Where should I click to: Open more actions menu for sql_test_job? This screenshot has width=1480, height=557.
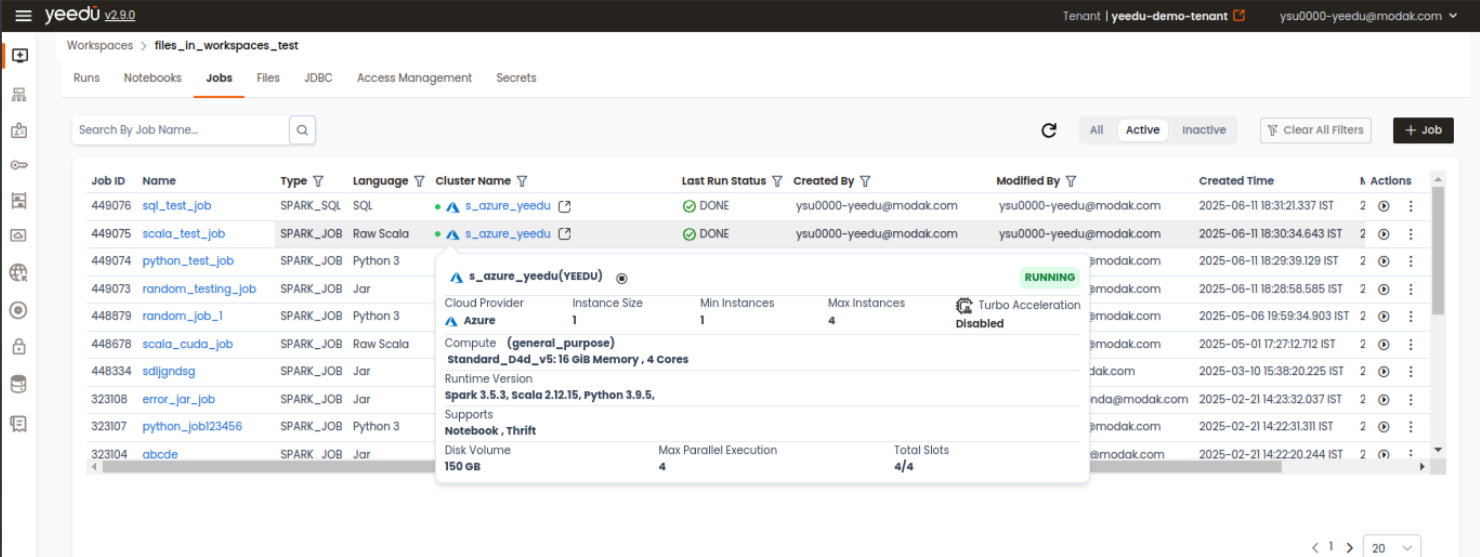(x=1411, y=206)
